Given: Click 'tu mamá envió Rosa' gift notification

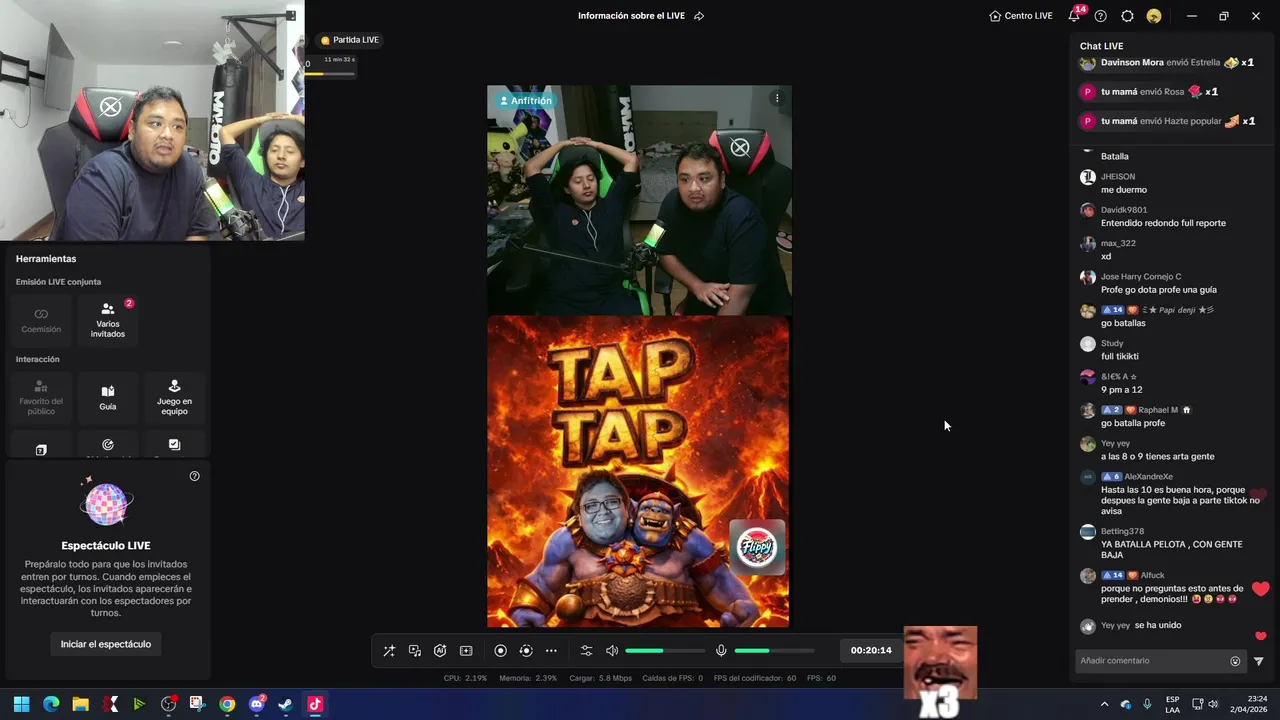Looking at the screenshot, I should pyautogui.click(x=1149, y=92).
